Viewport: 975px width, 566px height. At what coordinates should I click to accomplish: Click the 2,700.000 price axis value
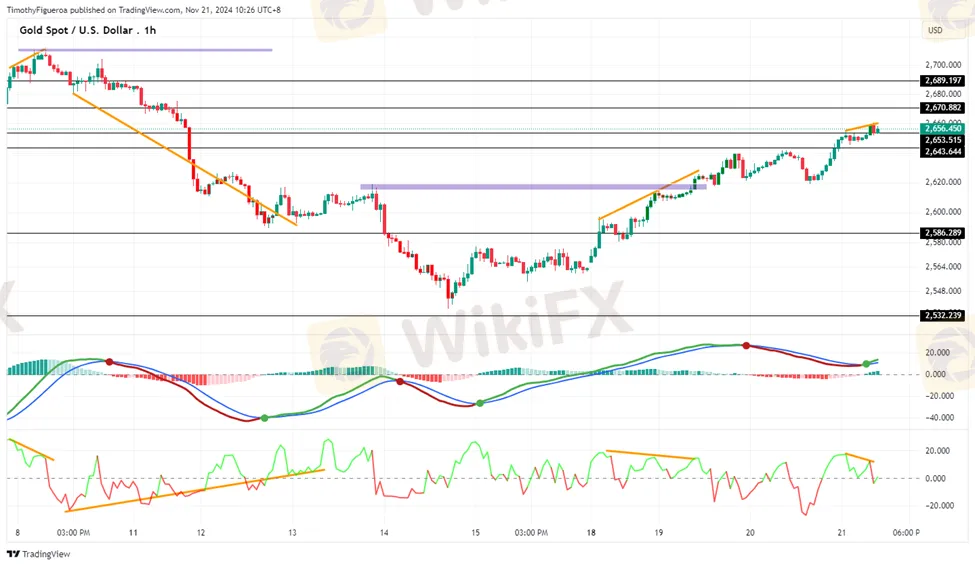[943, 65]
